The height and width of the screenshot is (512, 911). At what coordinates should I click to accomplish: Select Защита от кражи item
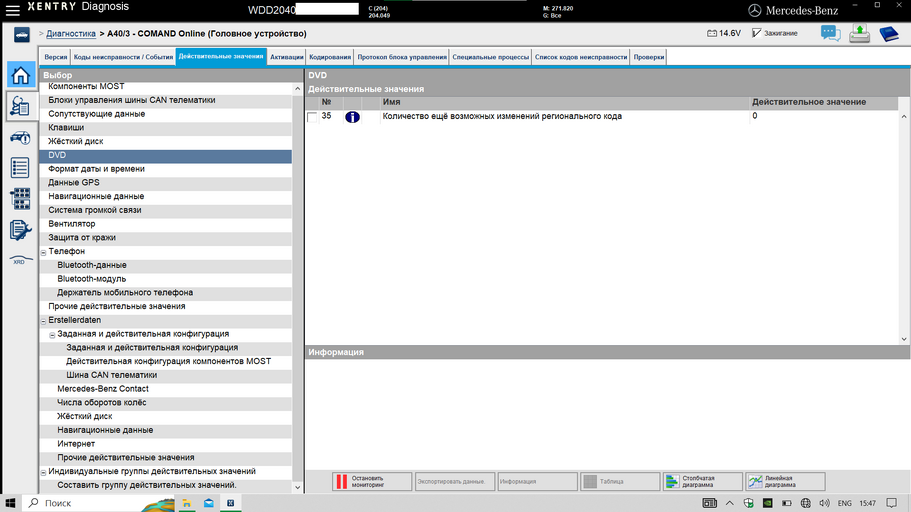[x=166, y=238]
